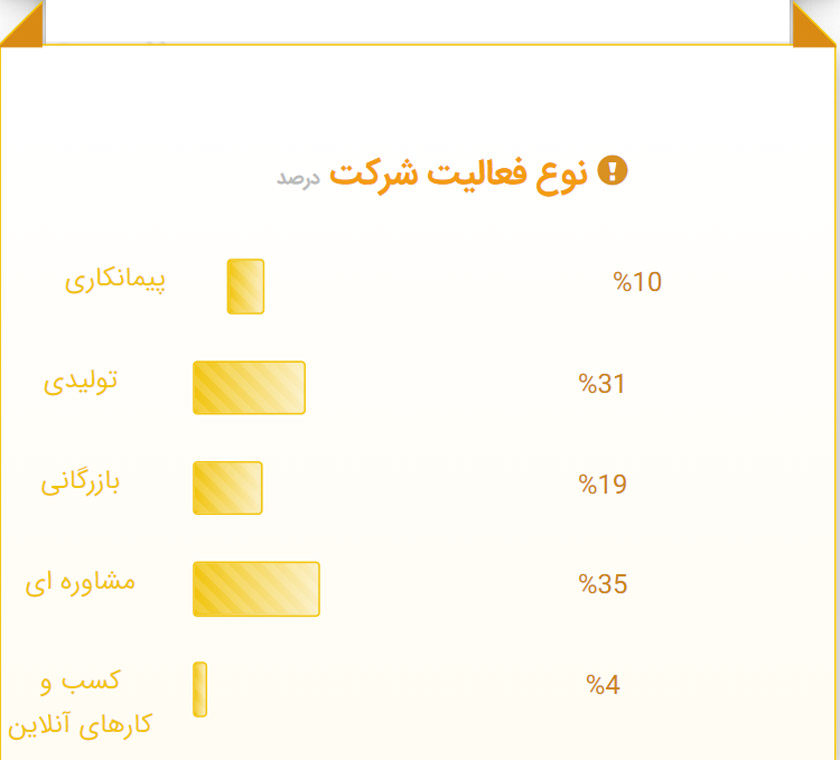Click the %31 percentage value

[x=602, y=384]
